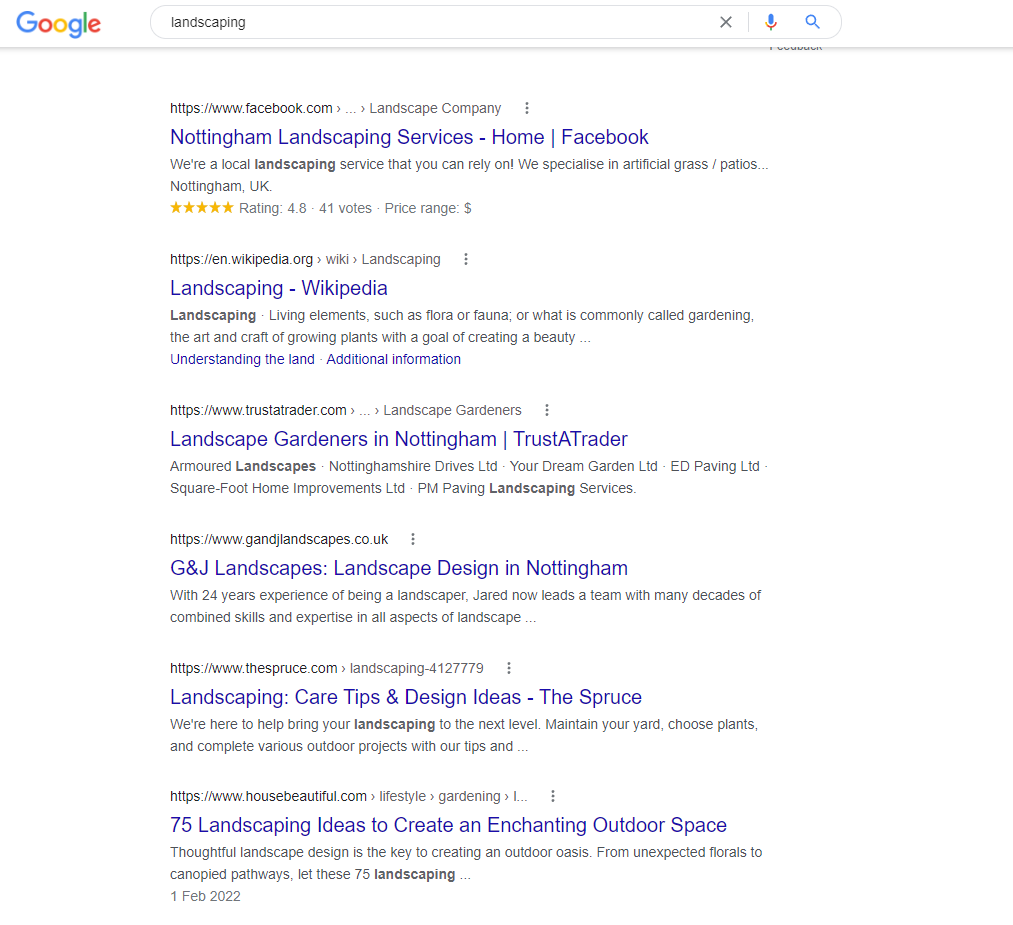1013x925 pixels.
Task: Open the three-dot menu for the thespruce result
Action: click(508, 668)
